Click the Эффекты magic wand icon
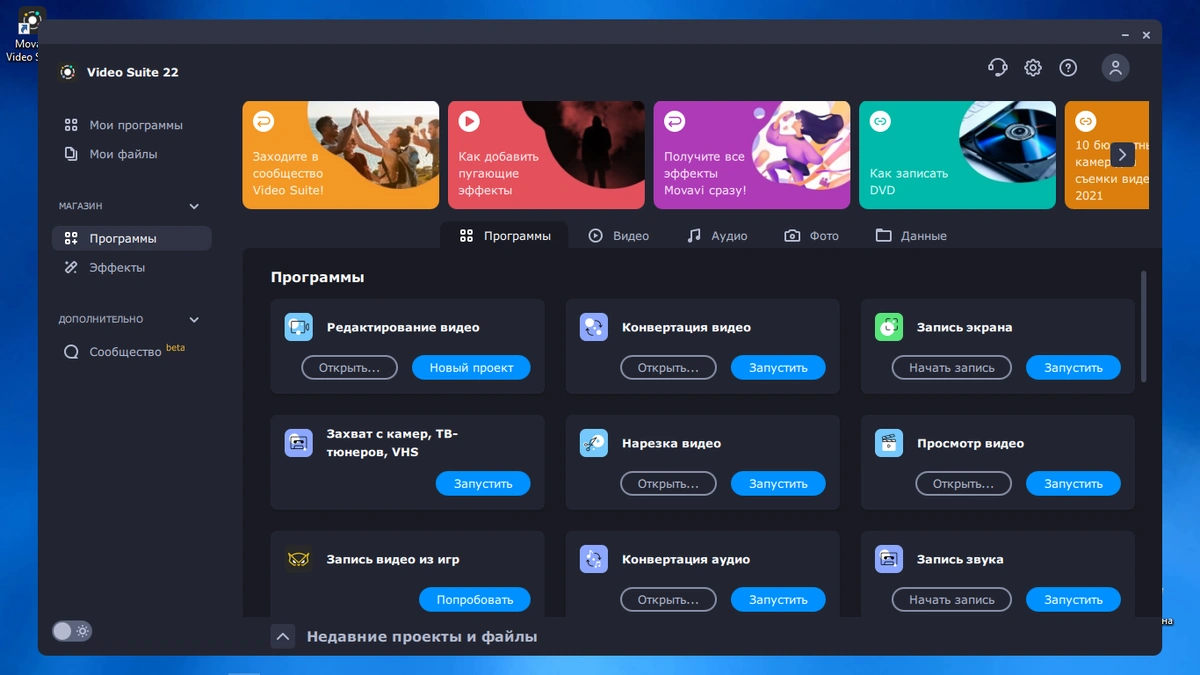 coord(71,267)
